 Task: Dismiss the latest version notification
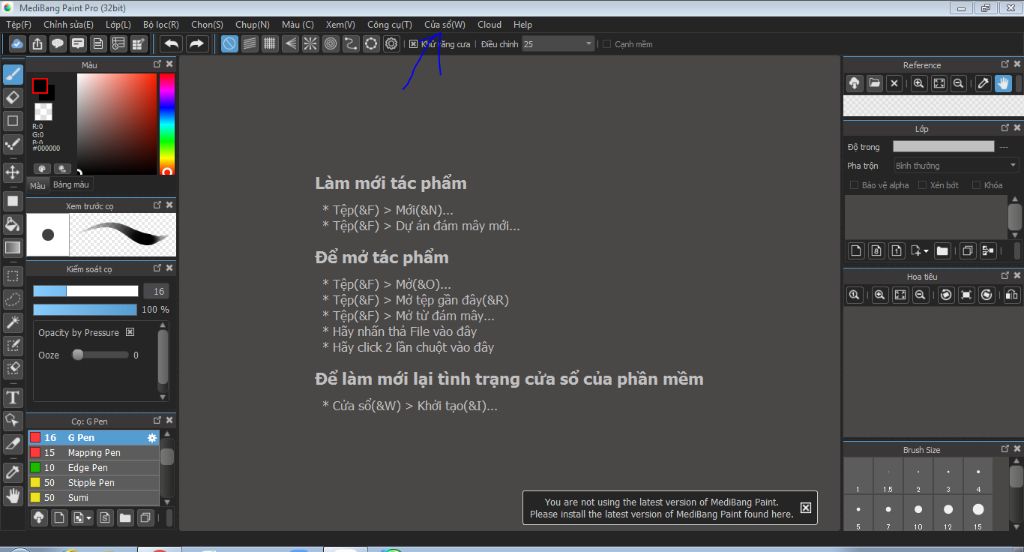pos(806,508)
